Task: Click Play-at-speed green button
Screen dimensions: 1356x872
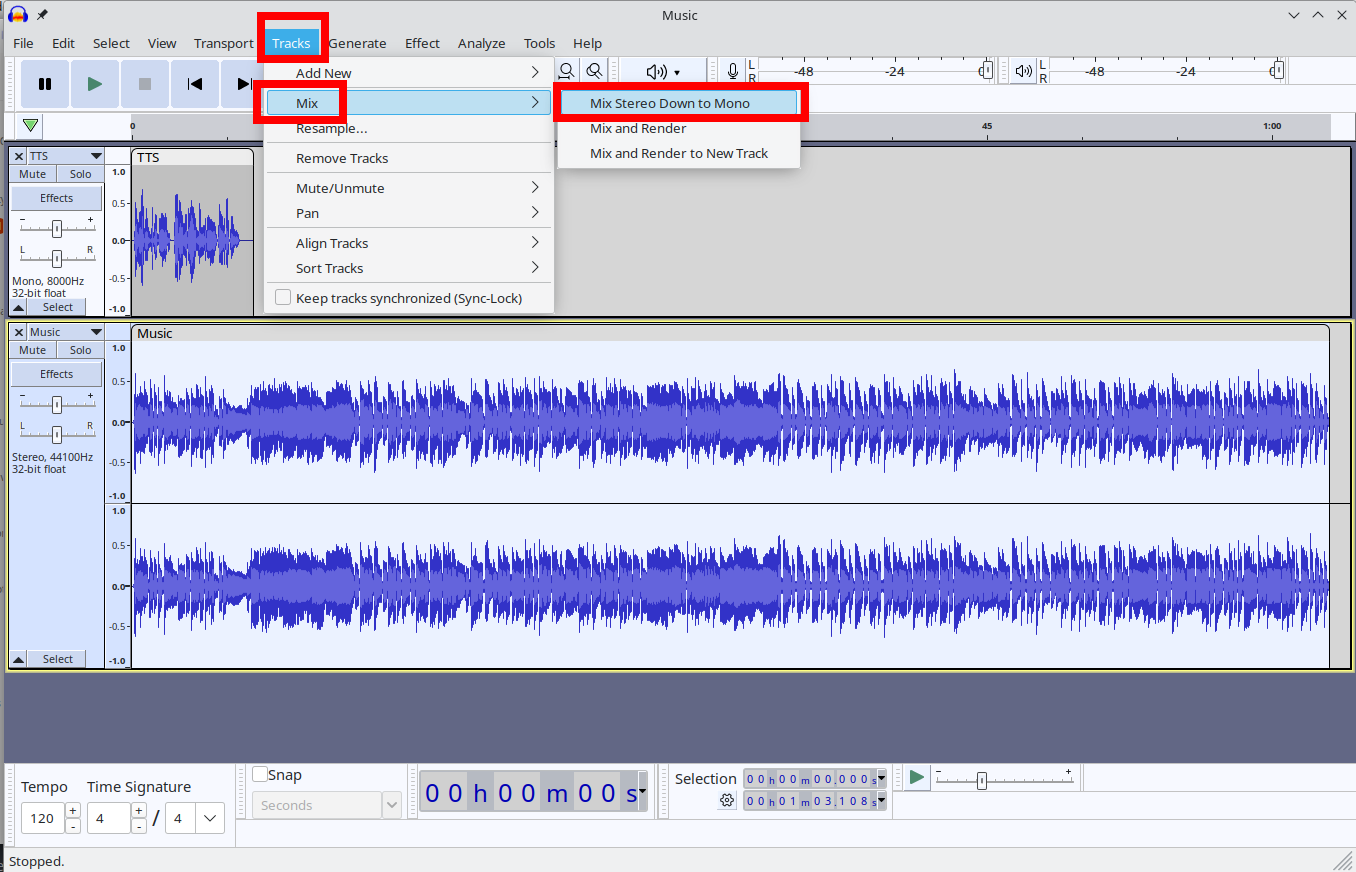Action: (x=917, y=777)
